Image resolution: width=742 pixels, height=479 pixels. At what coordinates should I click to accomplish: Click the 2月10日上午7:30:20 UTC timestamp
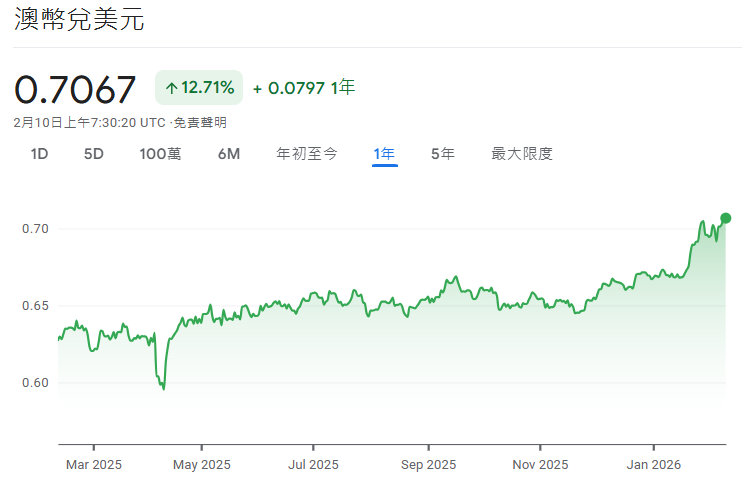click(x=89, y=123)
